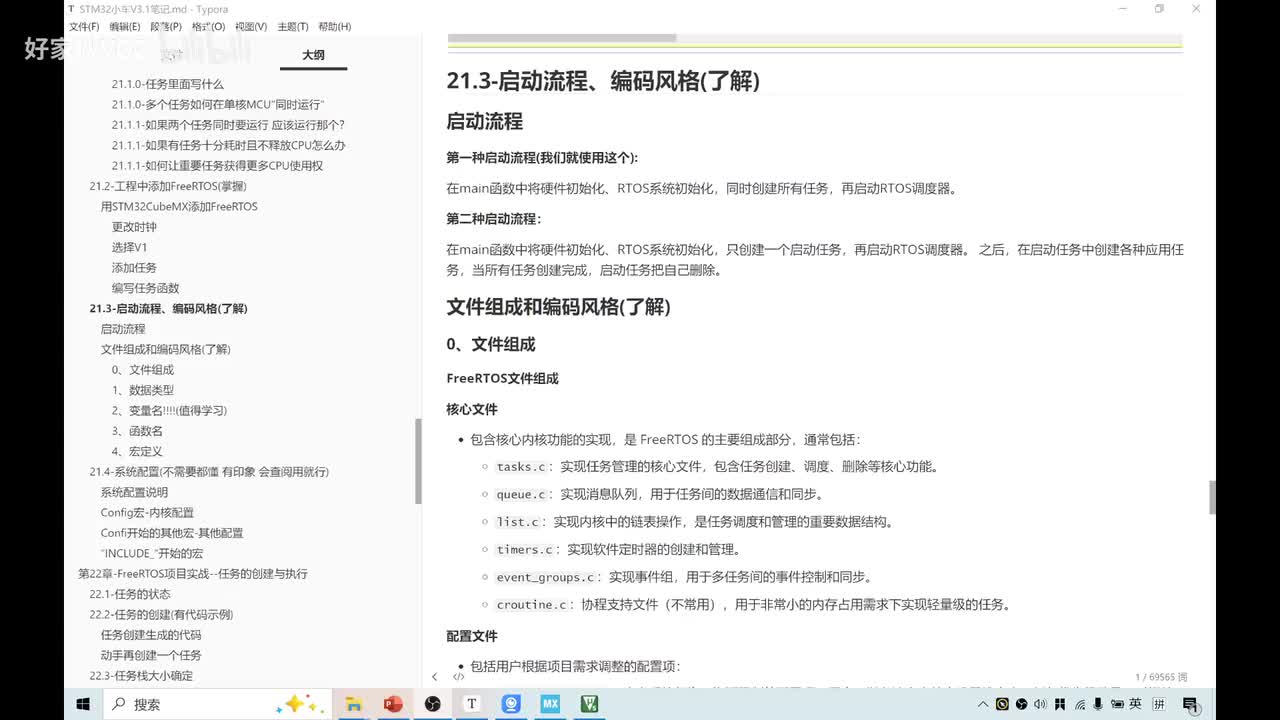This screenshot has height=720, width=1280.
Task: Open 22.1-任务的状态 in outline
Action: click(130, 594)
